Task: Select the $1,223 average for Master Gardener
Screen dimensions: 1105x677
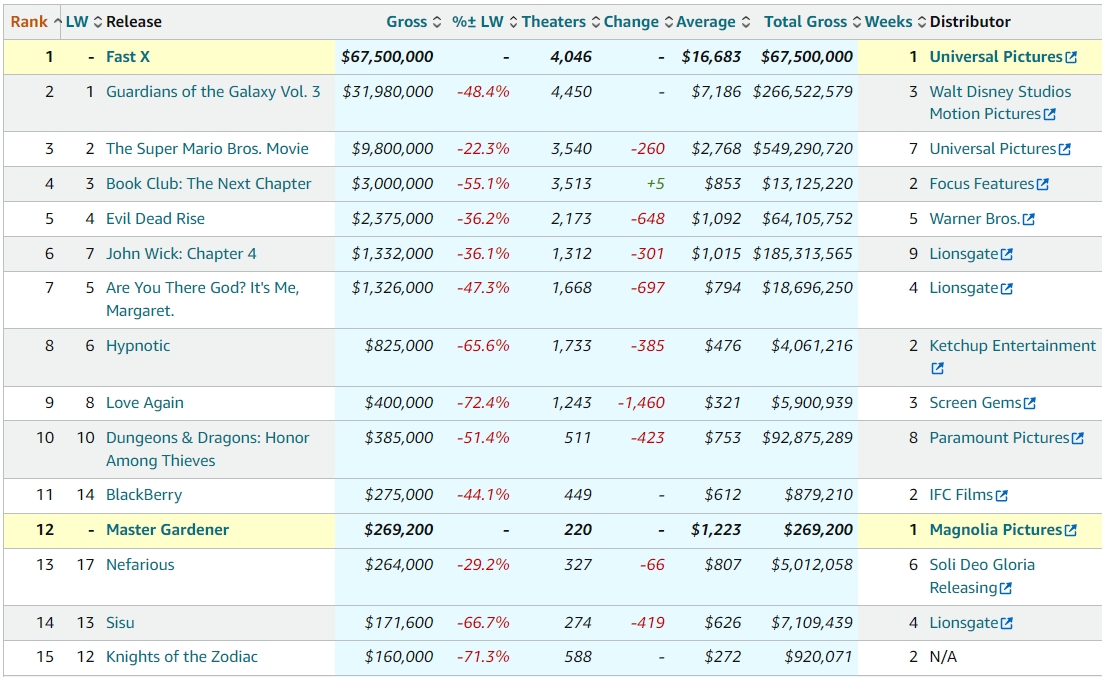Action: click(x=716, y=530)
